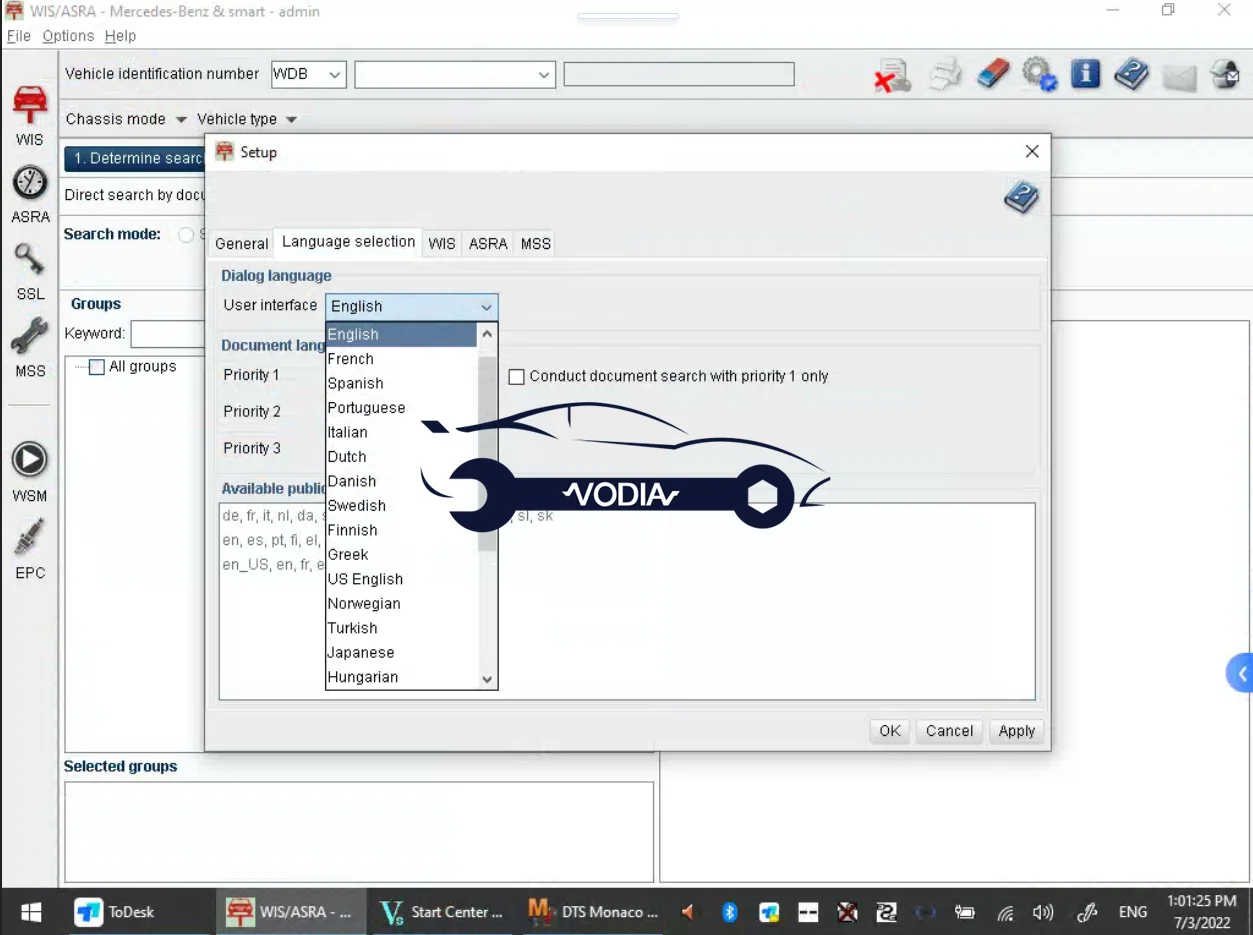Open the File menu

tap(18, 36)
